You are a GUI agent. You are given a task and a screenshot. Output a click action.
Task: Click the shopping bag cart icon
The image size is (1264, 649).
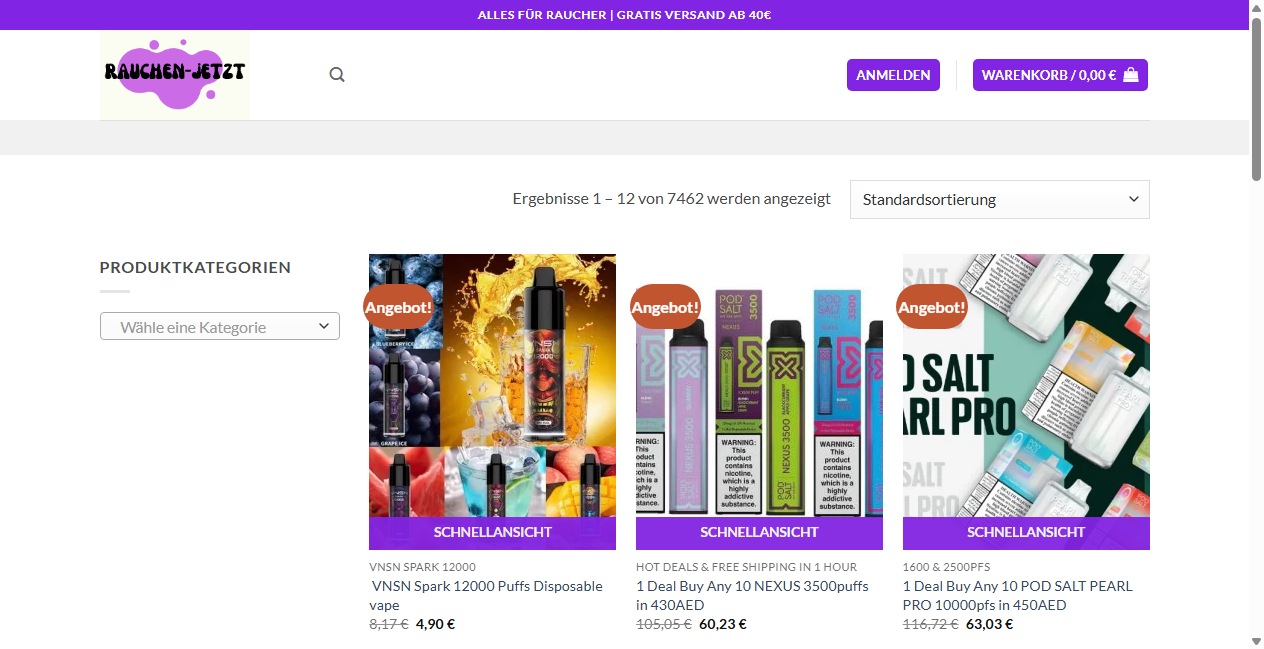pos(1131,75)
